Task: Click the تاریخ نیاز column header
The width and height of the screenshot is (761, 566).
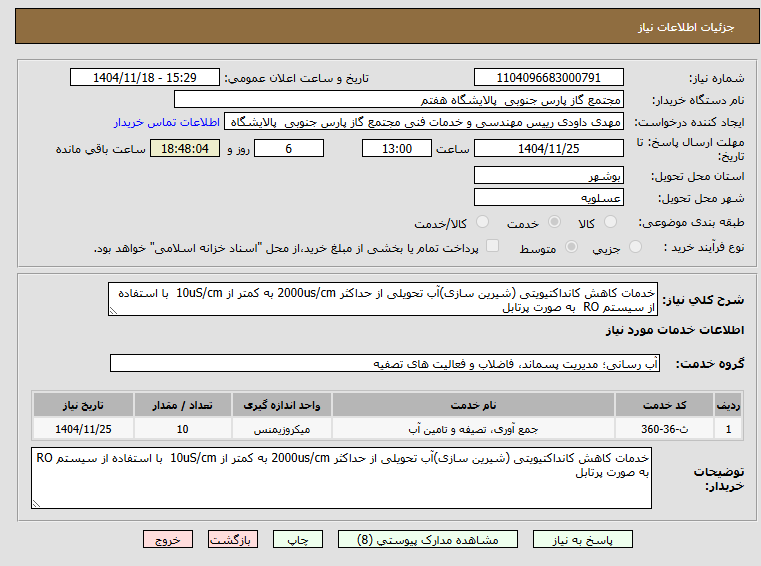Action: (x=83, y=405)
